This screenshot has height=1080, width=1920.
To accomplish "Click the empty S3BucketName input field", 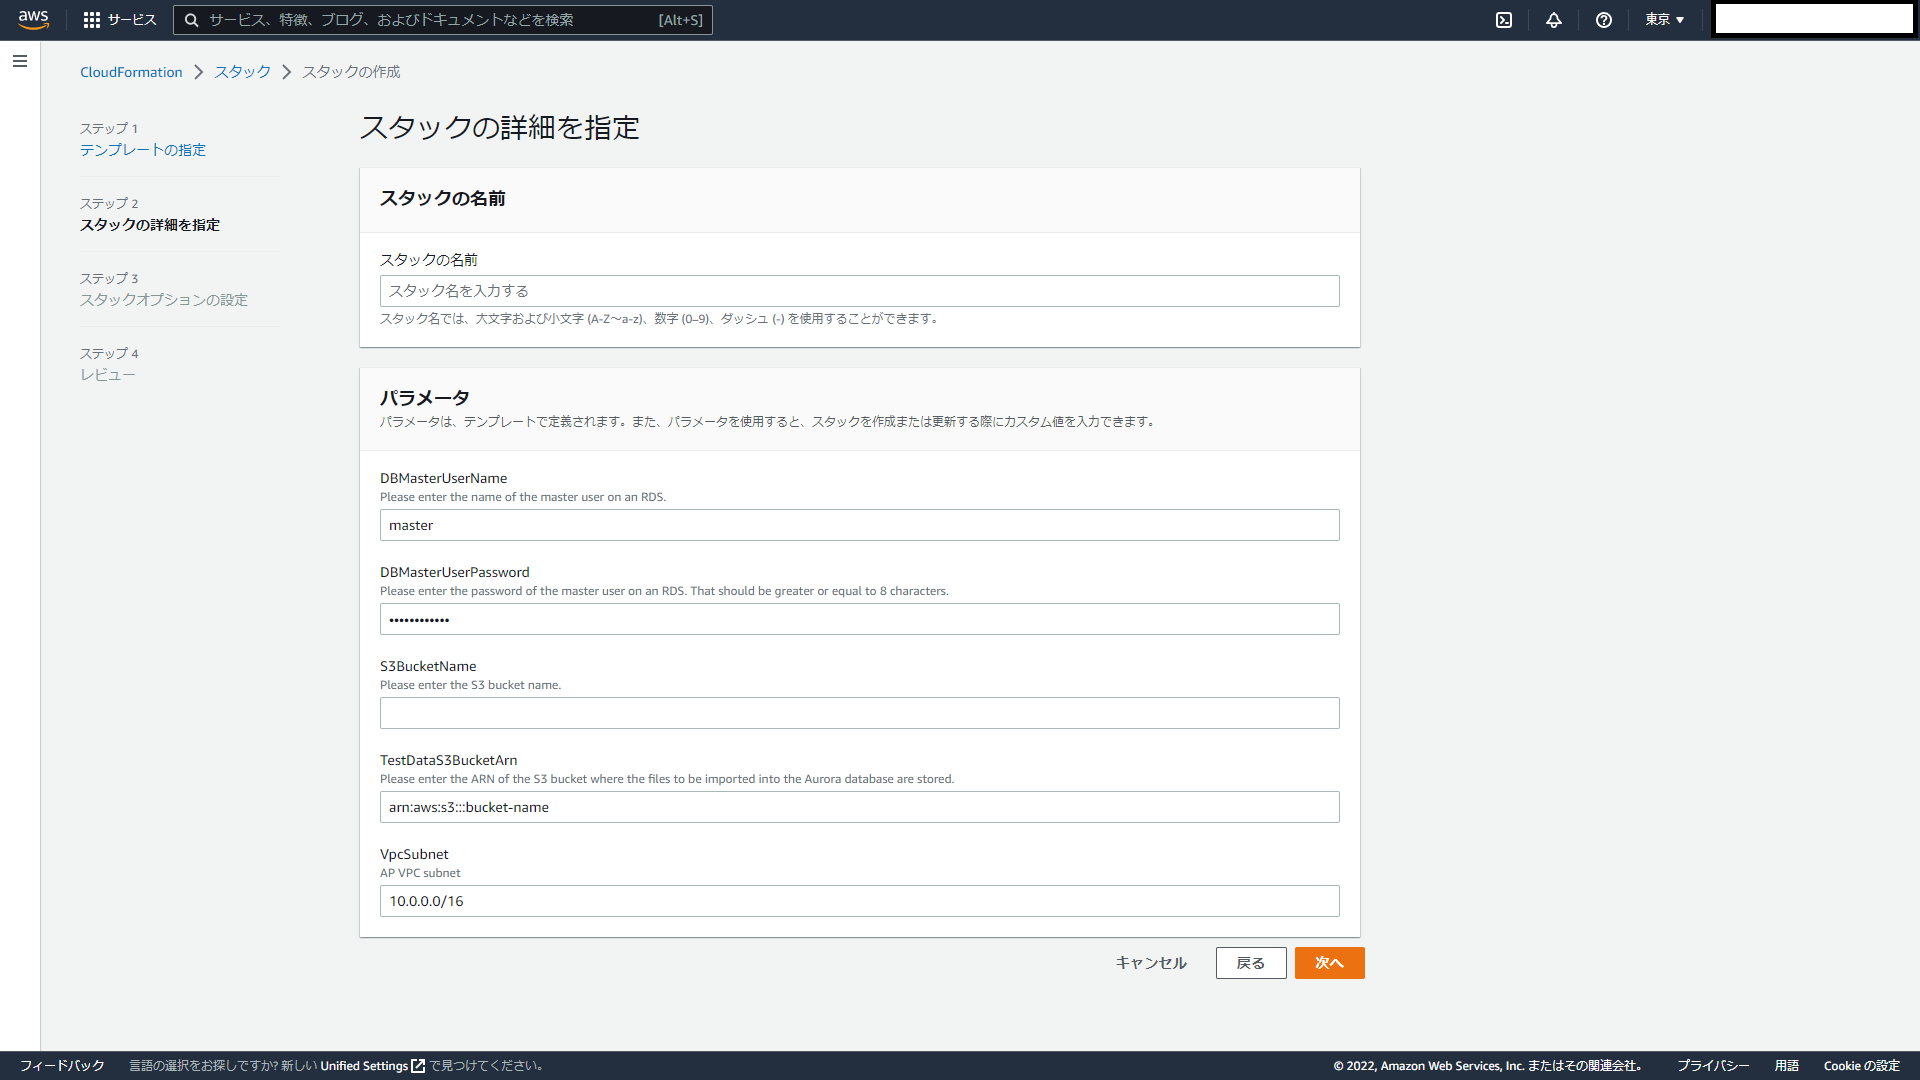I will (x=859, y=712).
